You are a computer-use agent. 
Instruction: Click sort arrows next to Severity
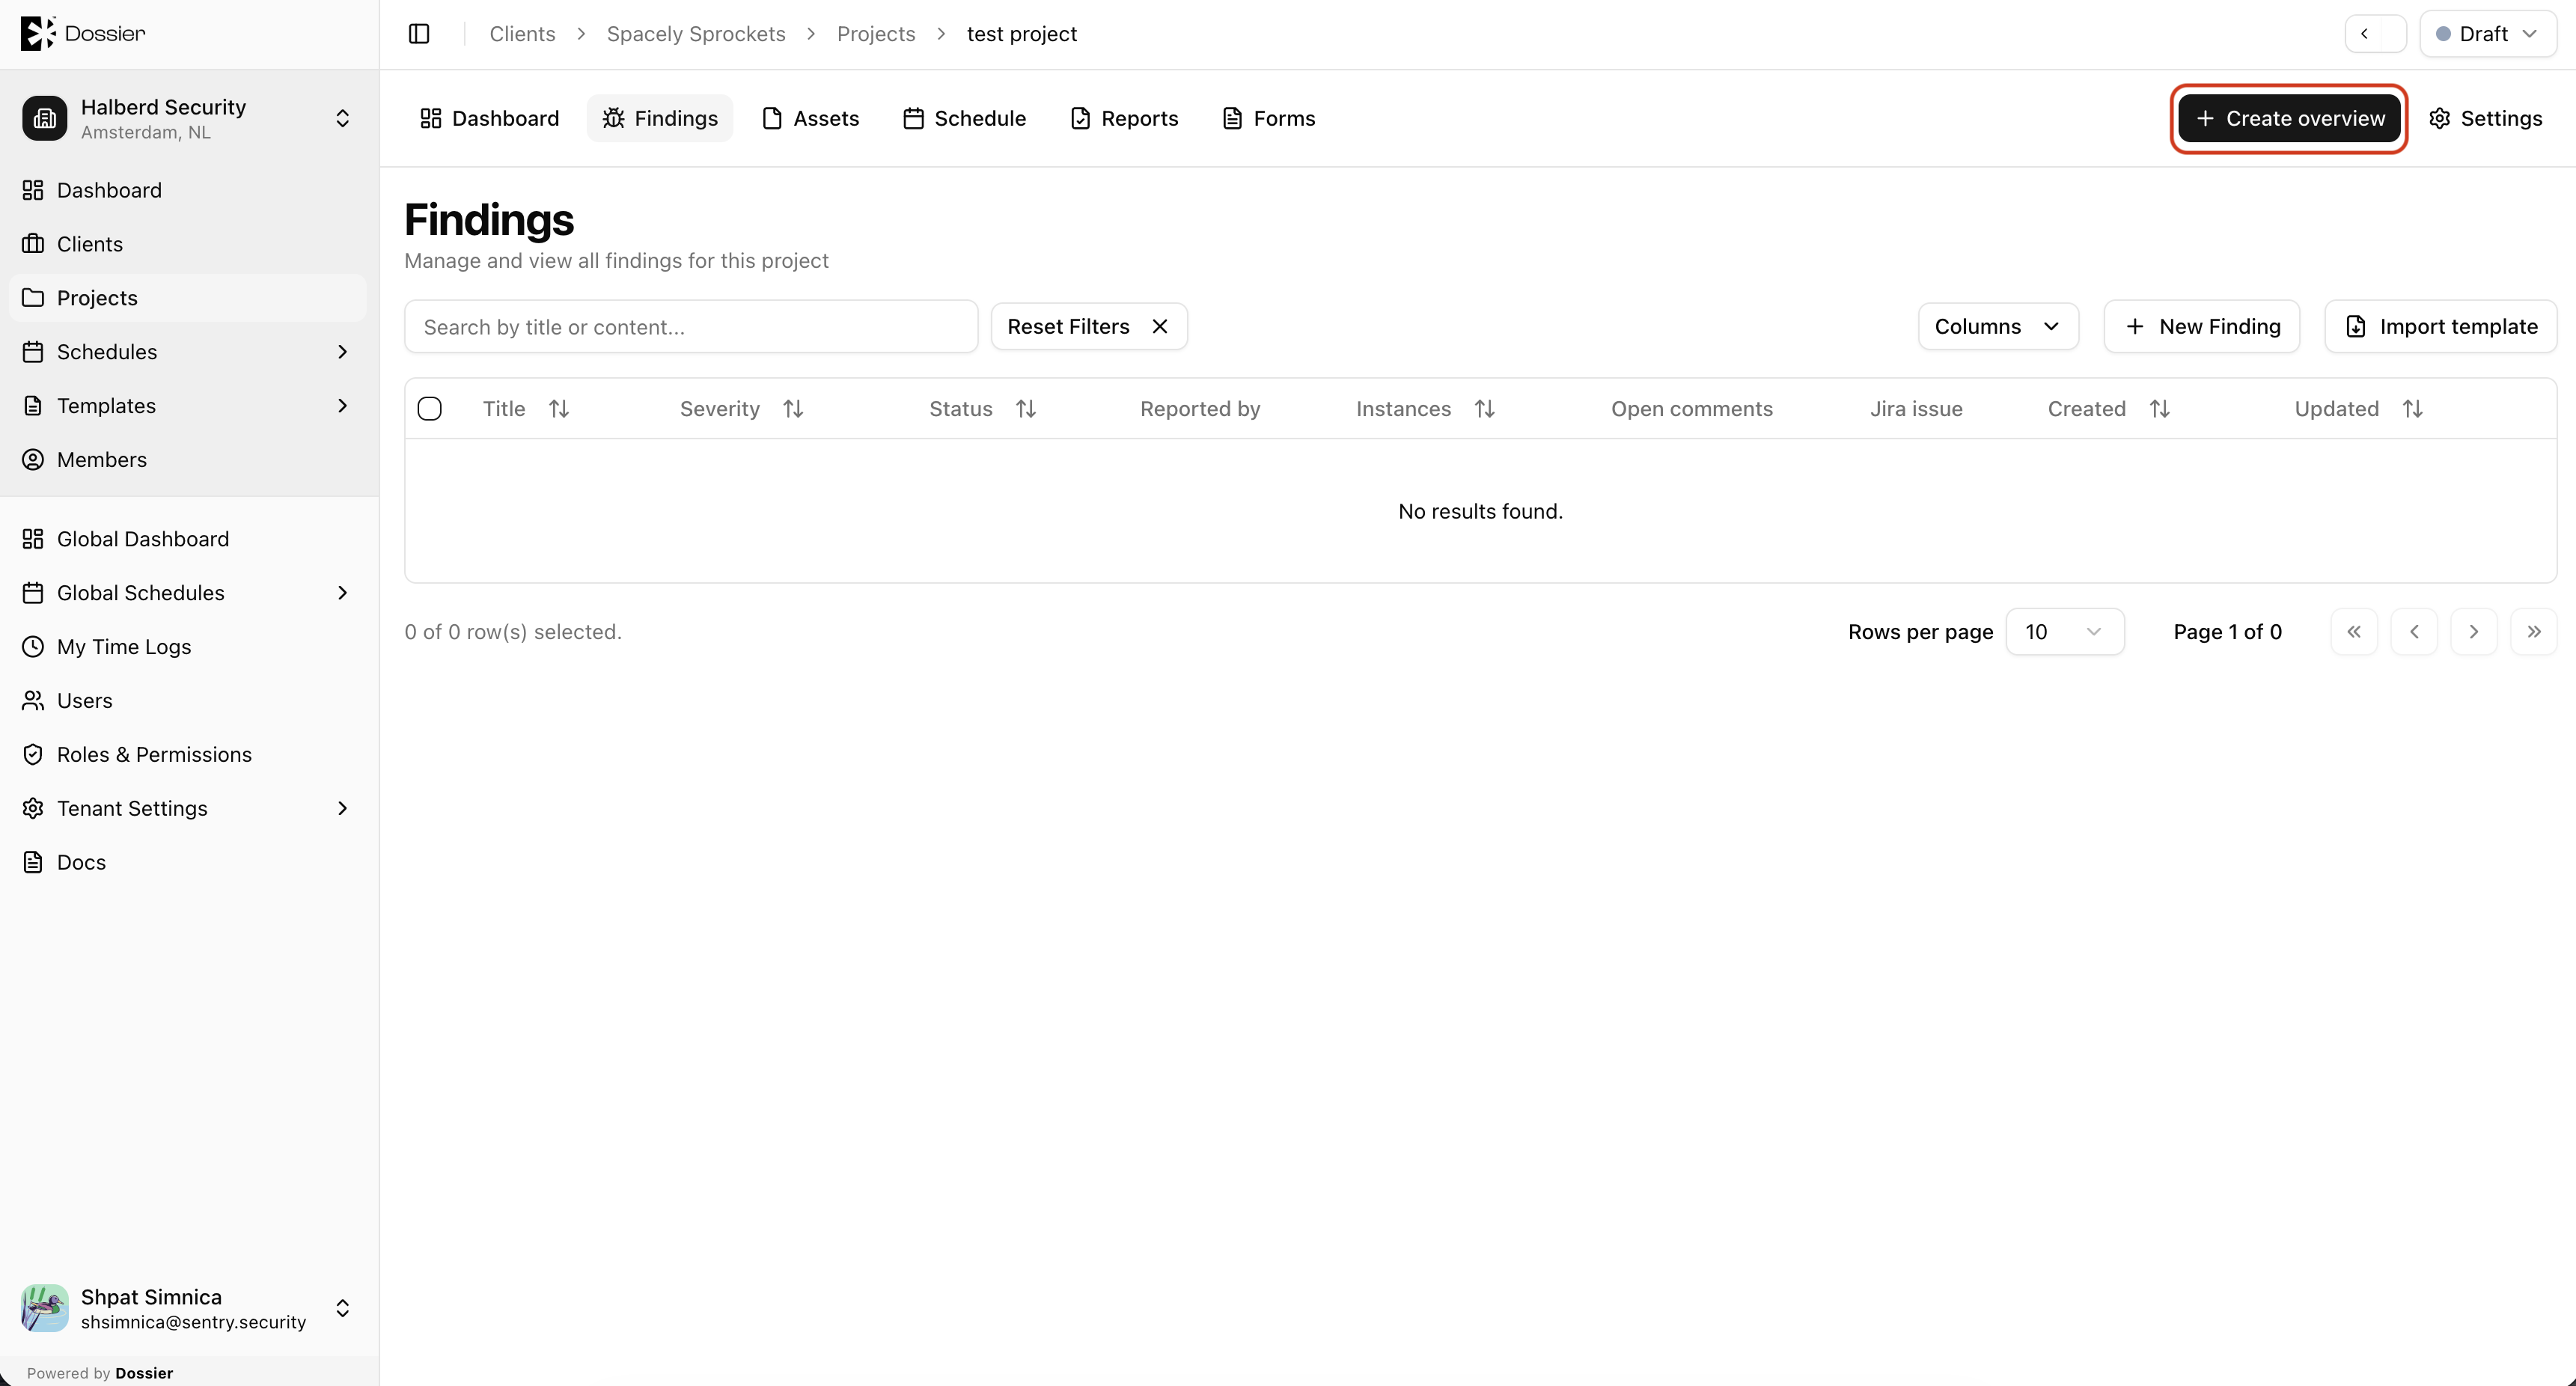(793, 409)
